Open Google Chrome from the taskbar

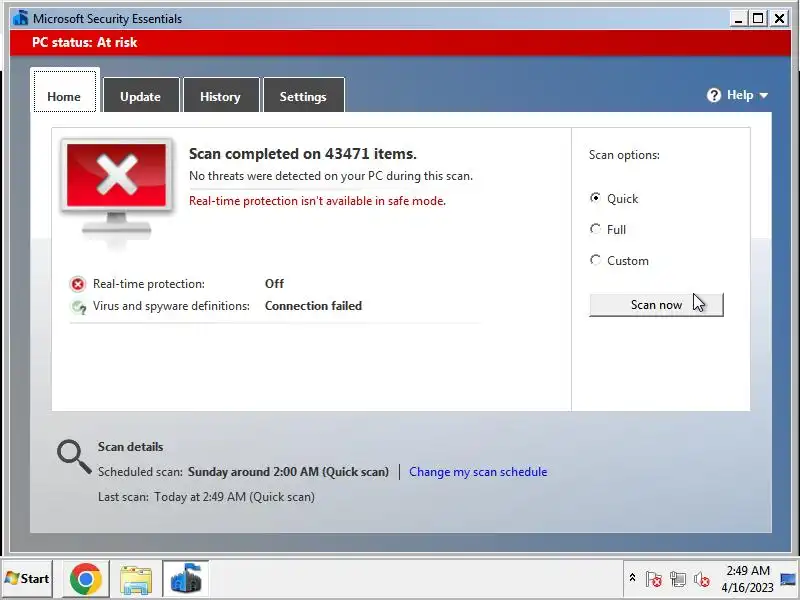[x=86, y=579]
